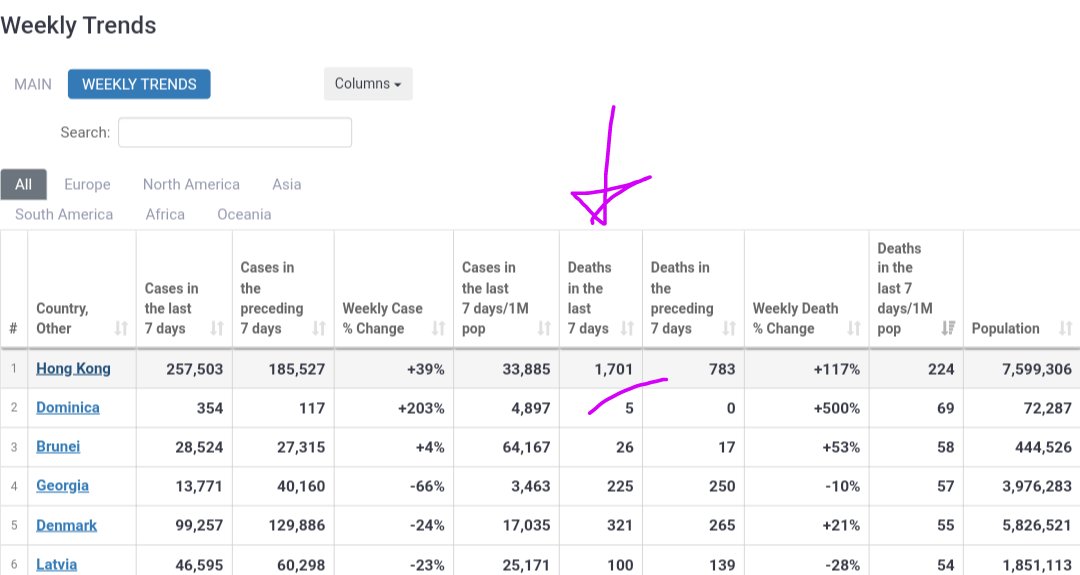
Task: Select Brunei weekly death change +53%
Action: (x=841, y=448)
